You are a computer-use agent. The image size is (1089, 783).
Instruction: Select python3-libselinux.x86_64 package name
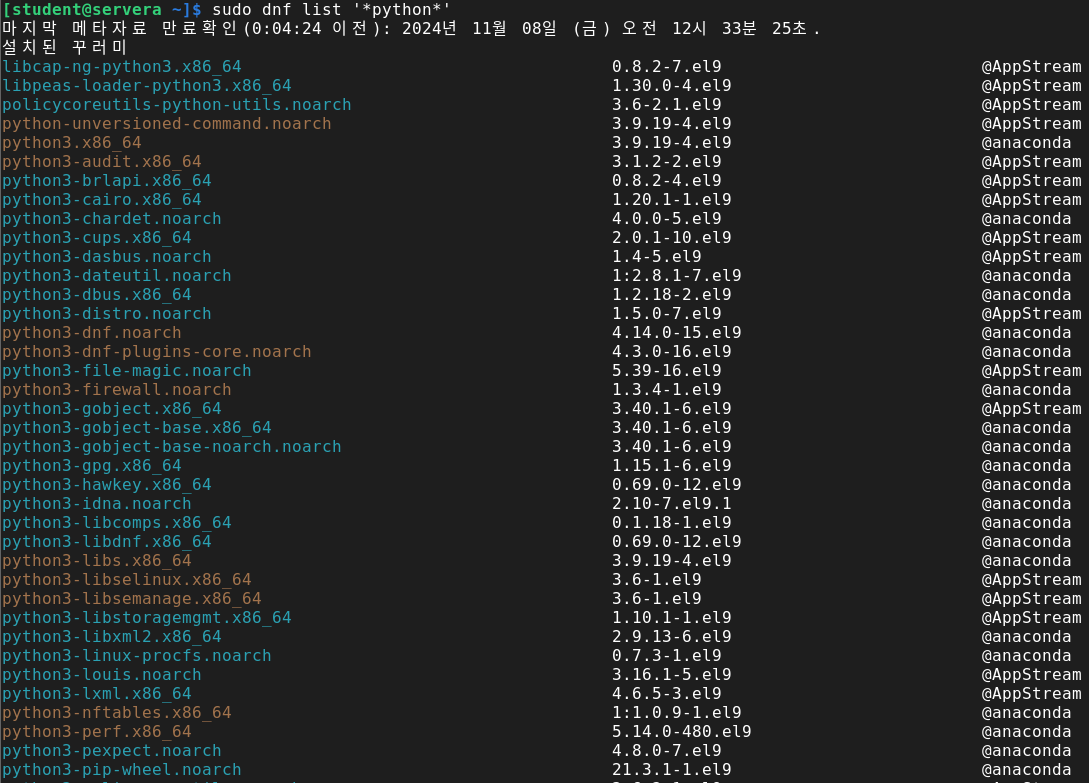click(x=126, y=579)
